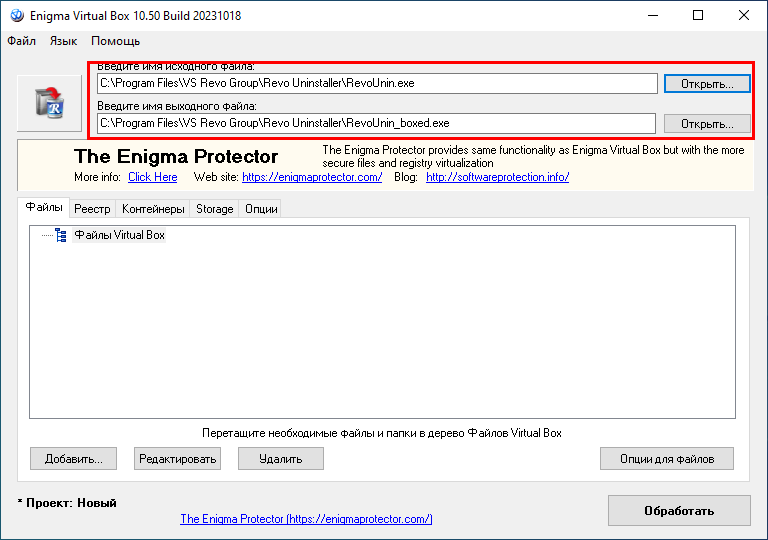
Task: Focus the source file name input field
Action: 377,83
